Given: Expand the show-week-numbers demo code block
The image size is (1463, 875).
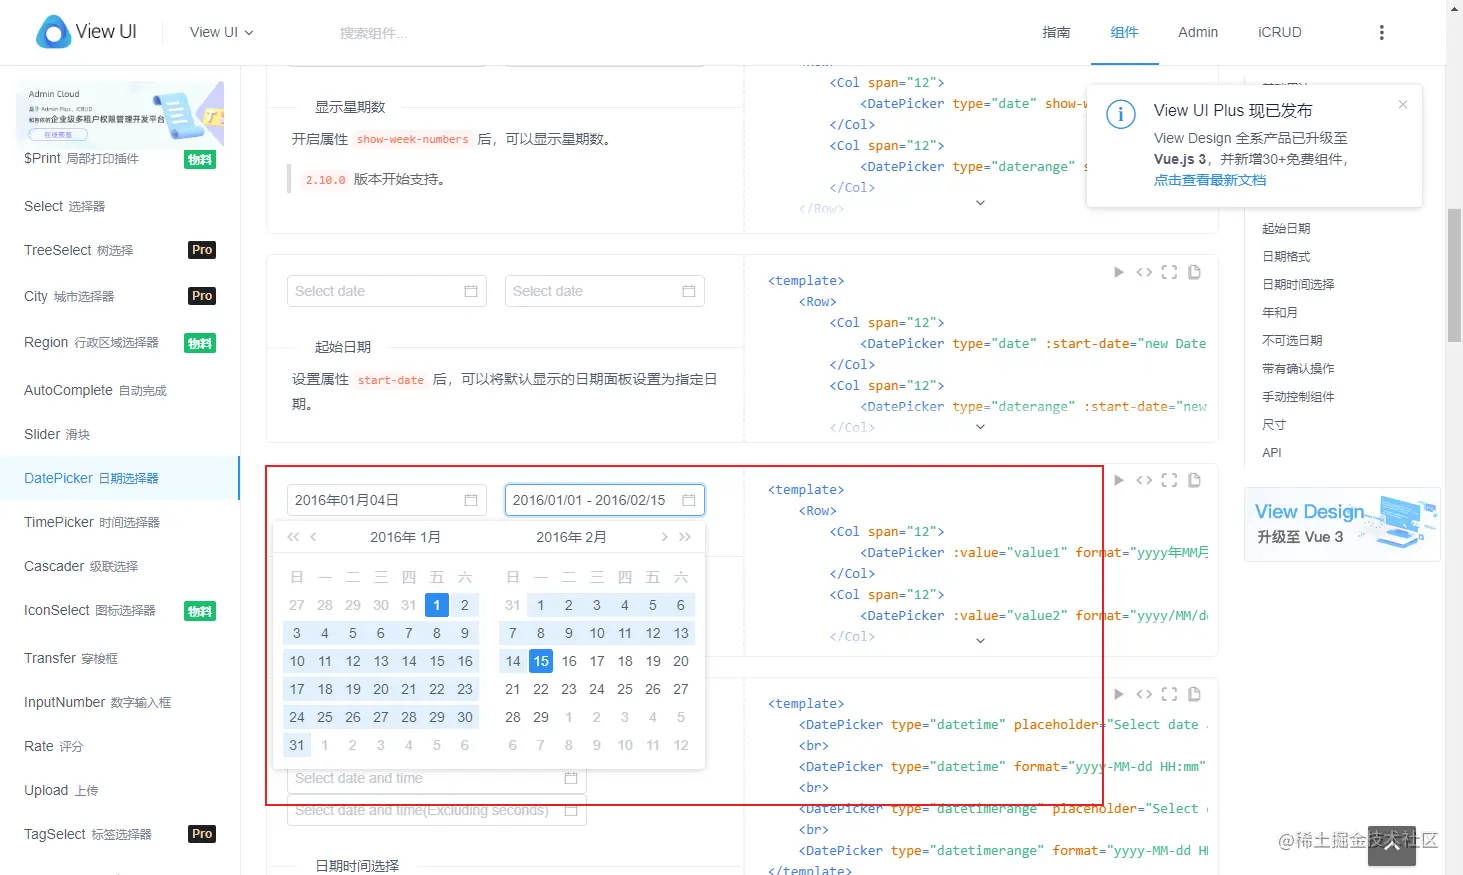Looking at the screenshot, I should [980, 203].
